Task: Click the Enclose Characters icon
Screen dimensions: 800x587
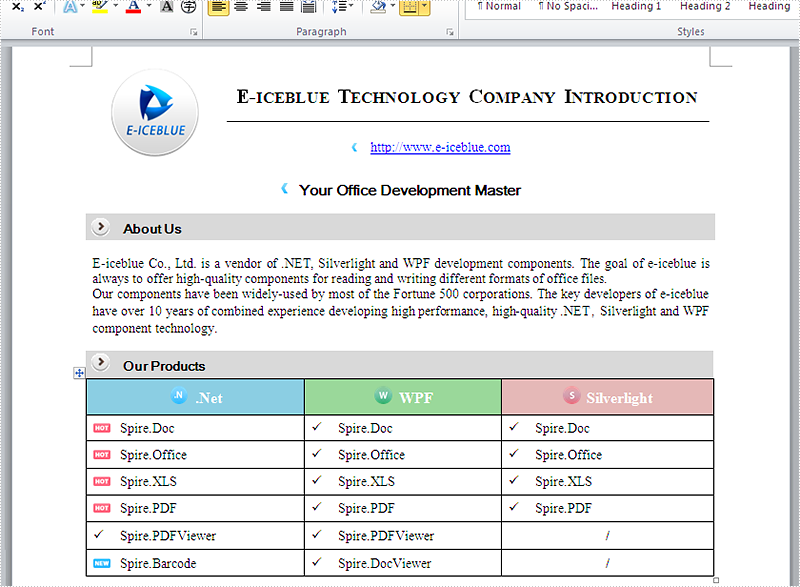Action: [x=189, y=7]
